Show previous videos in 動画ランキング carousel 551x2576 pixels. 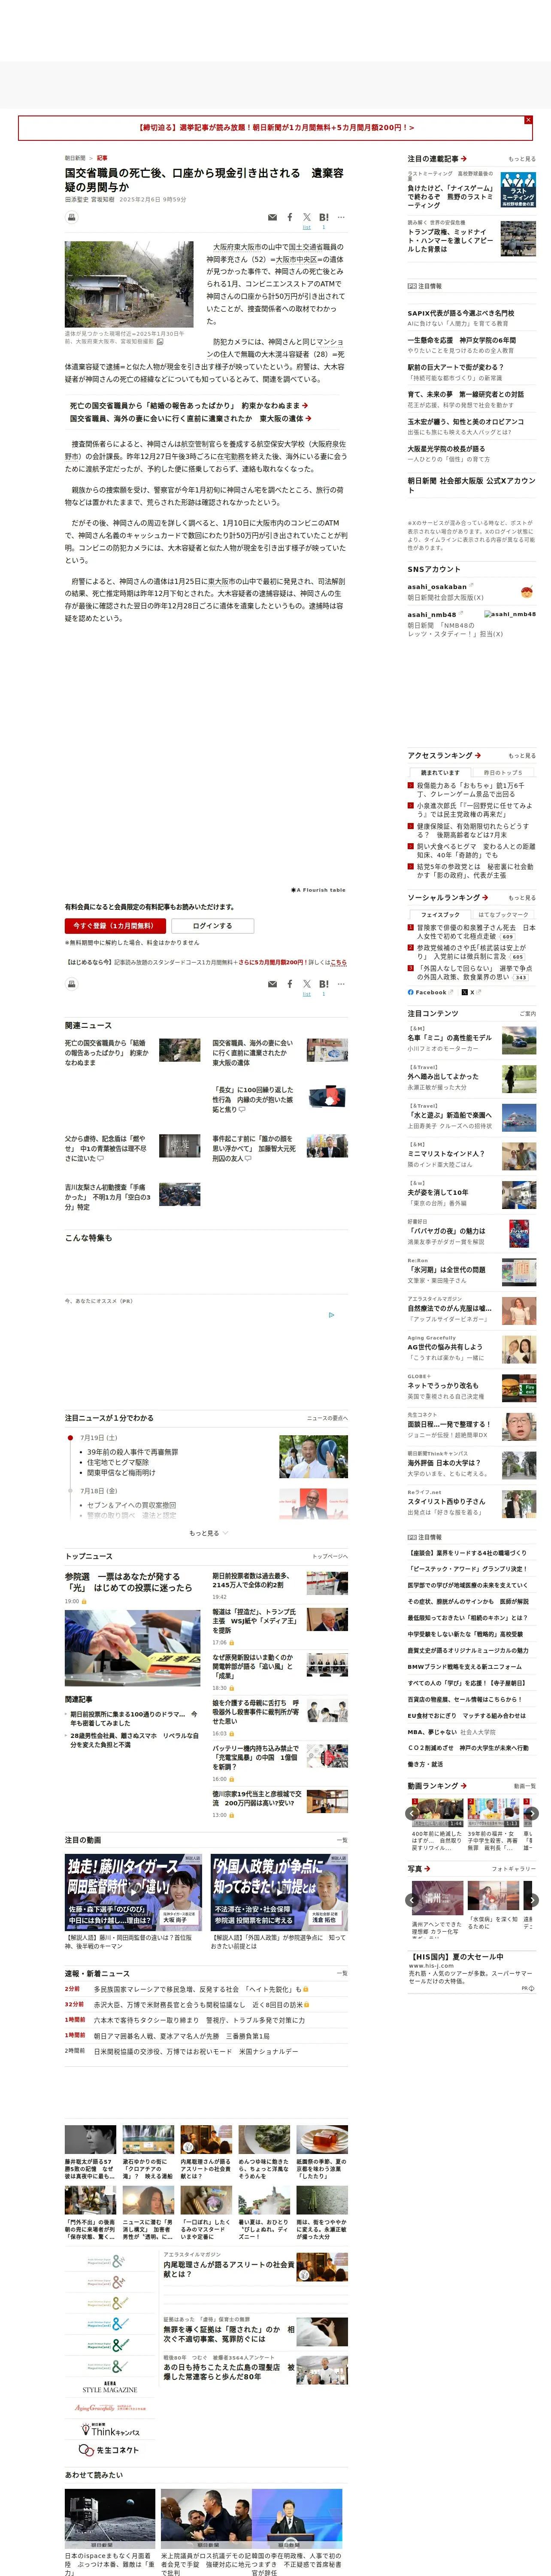(x=412, y=1813)
